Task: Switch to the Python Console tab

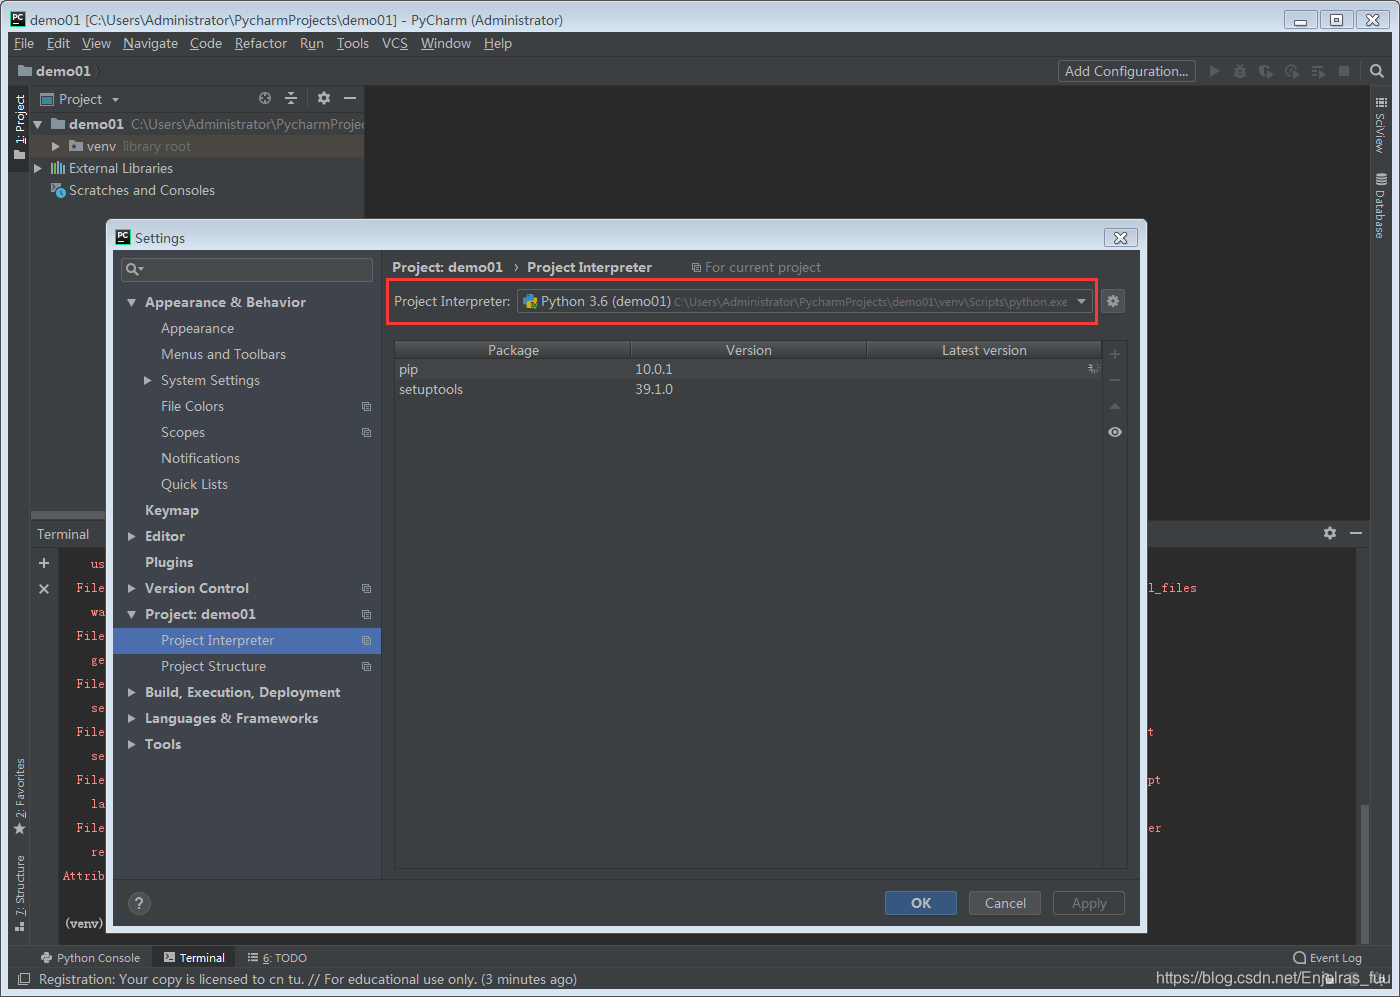Action: tap(90, 958)
